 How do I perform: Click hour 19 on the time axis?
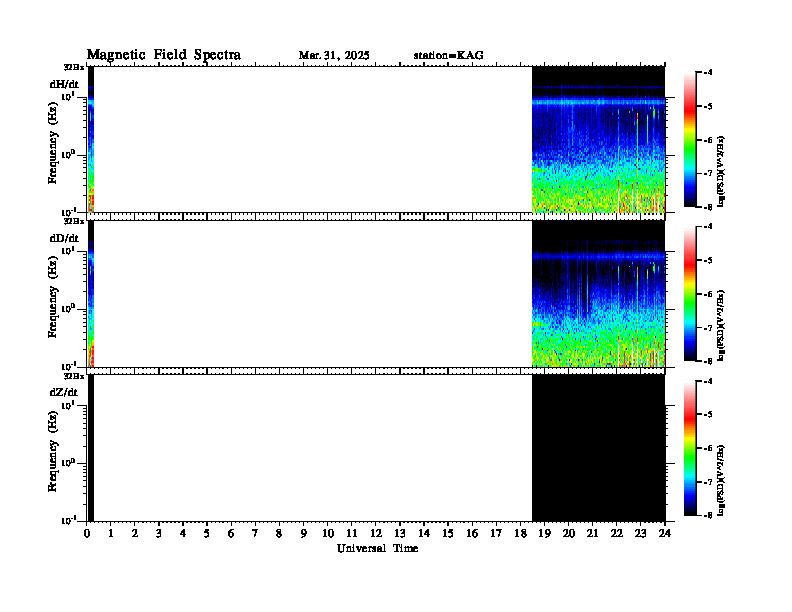[544, 534]
